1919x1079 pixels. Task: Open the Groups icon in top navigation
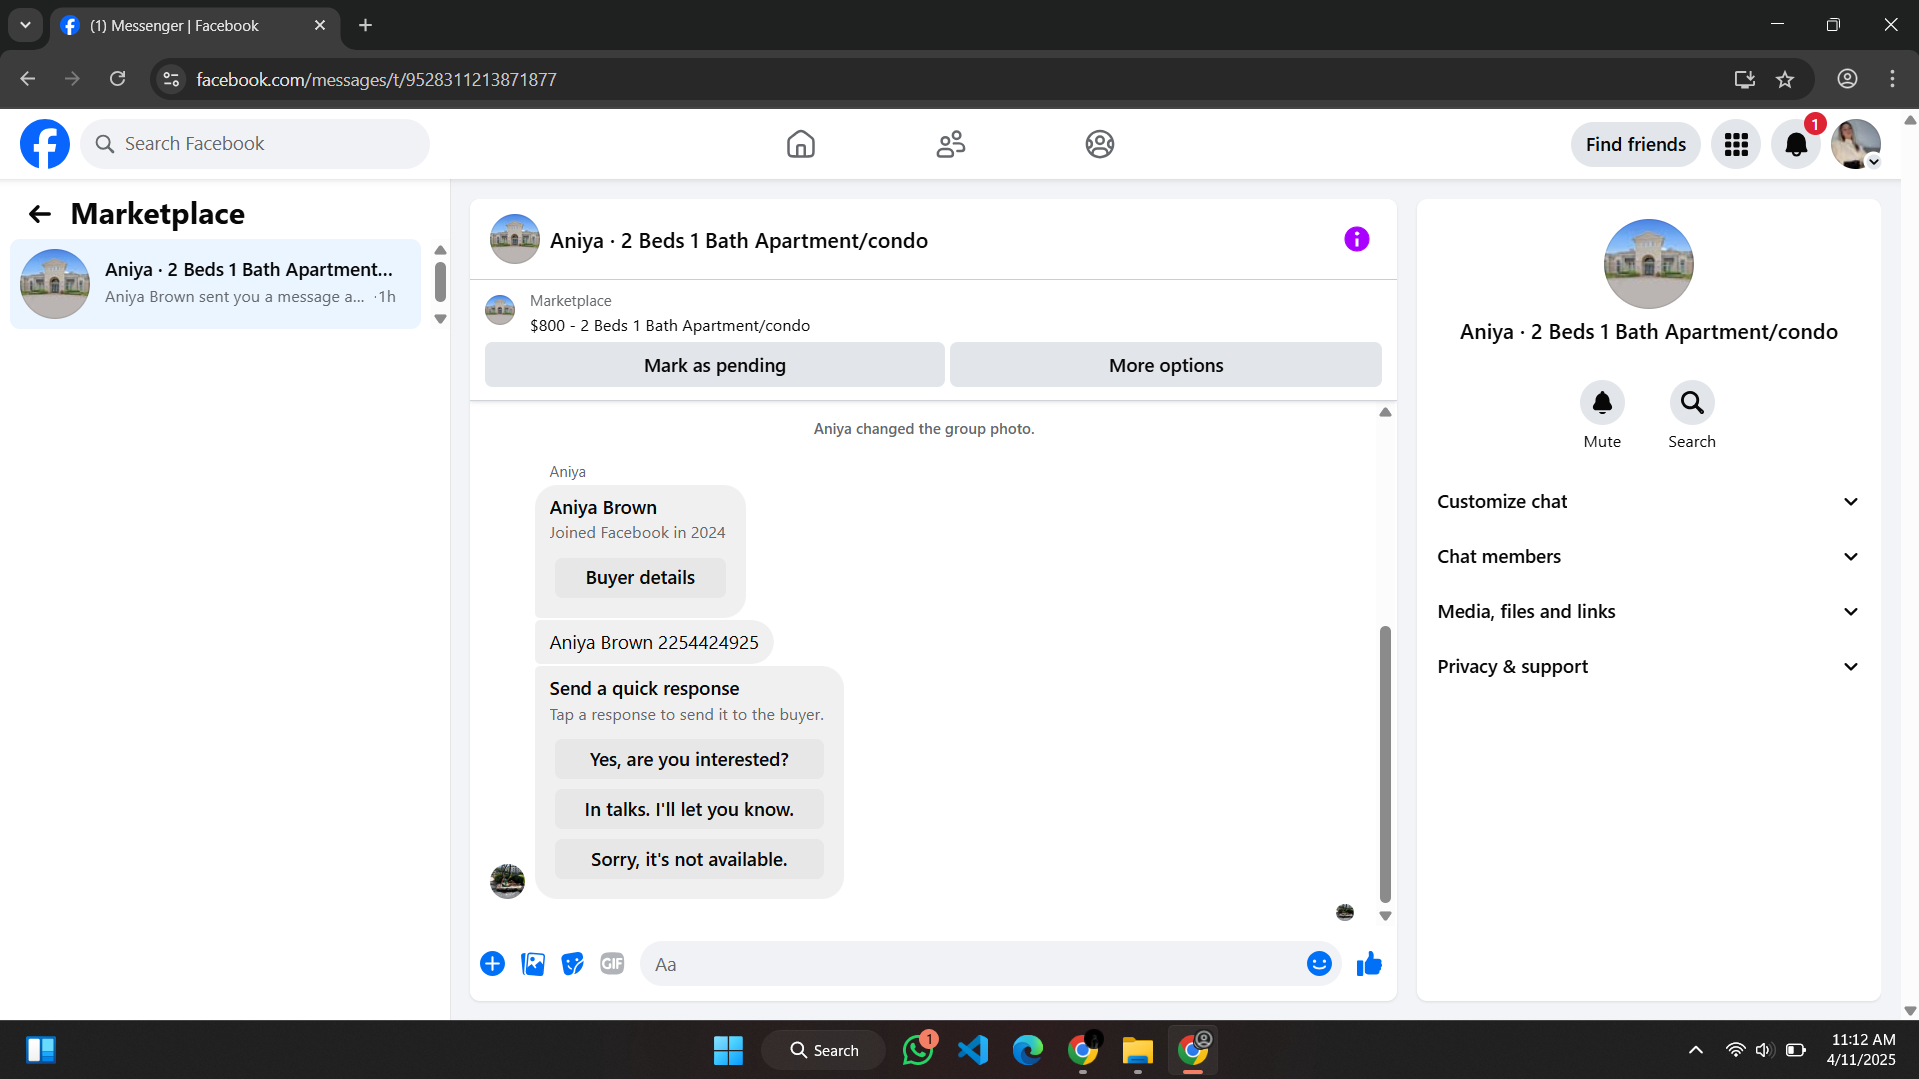point(1099,144)
